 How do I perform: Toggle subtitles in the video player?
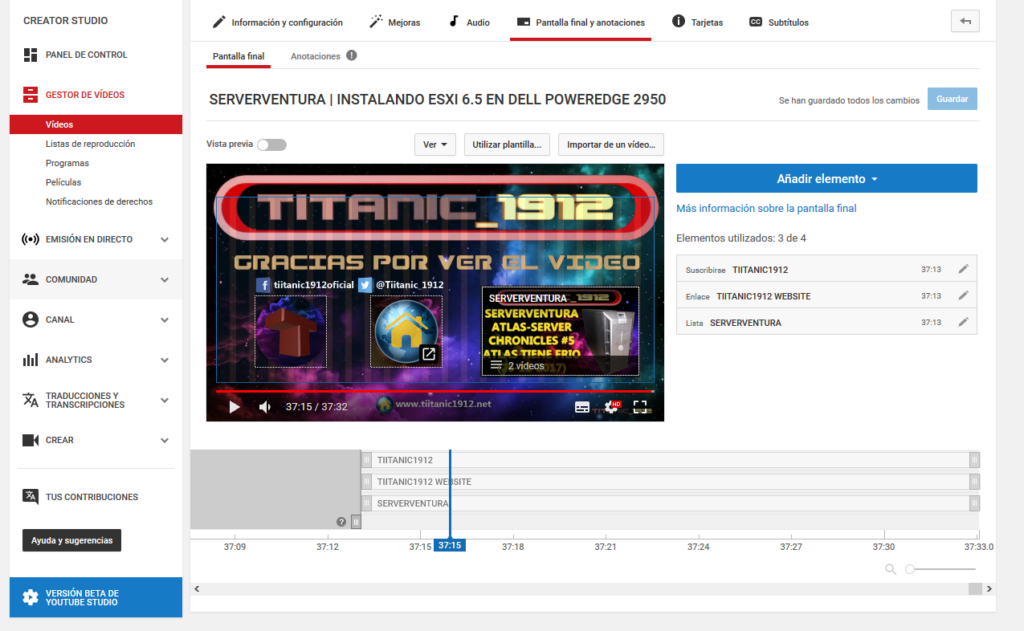pos(582,408)
